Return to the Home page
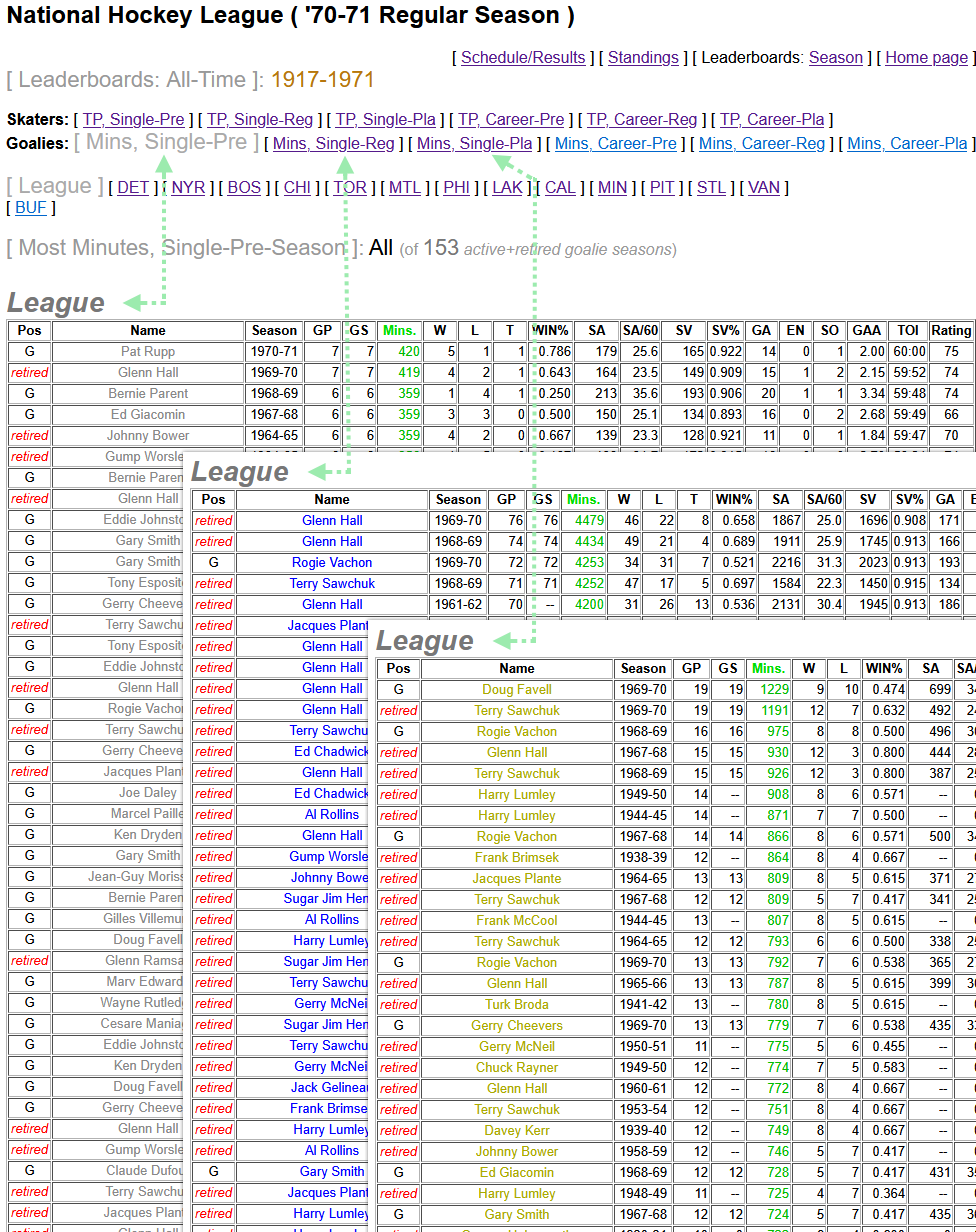976x1232 pixels. pos(927,58)
